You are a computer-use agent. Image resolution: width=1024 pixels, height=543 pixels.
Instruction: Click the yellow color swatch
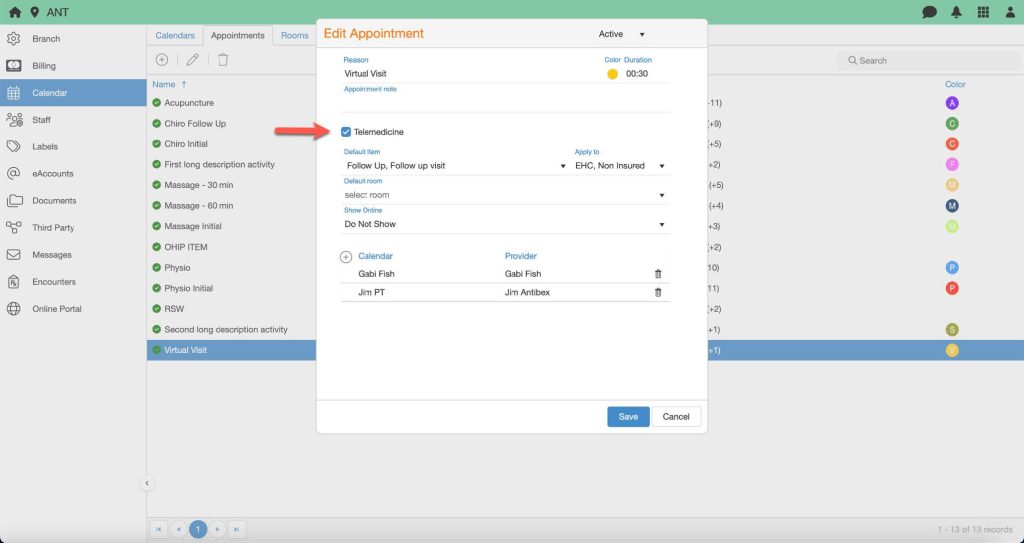point(612,74)
